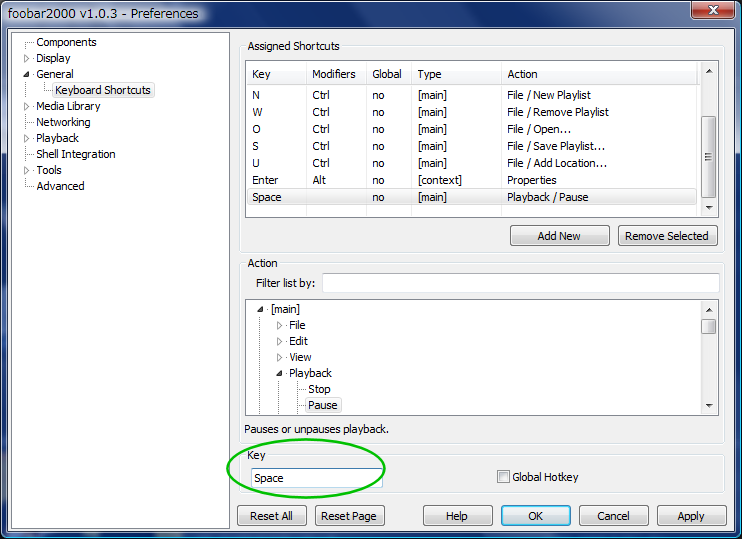Enable the Global Hotkey checkbox
The image size is (742, 539).
click(503, 477)
